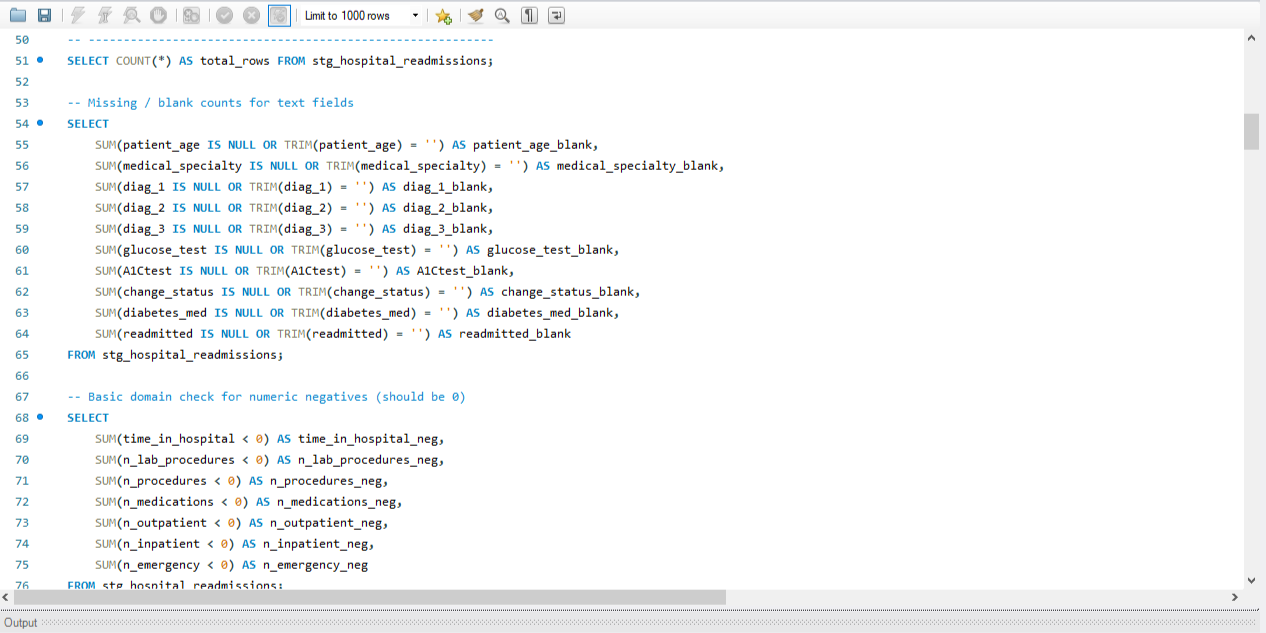
Task: Save the script with the floppy disk icon
Action: point(44,15)
